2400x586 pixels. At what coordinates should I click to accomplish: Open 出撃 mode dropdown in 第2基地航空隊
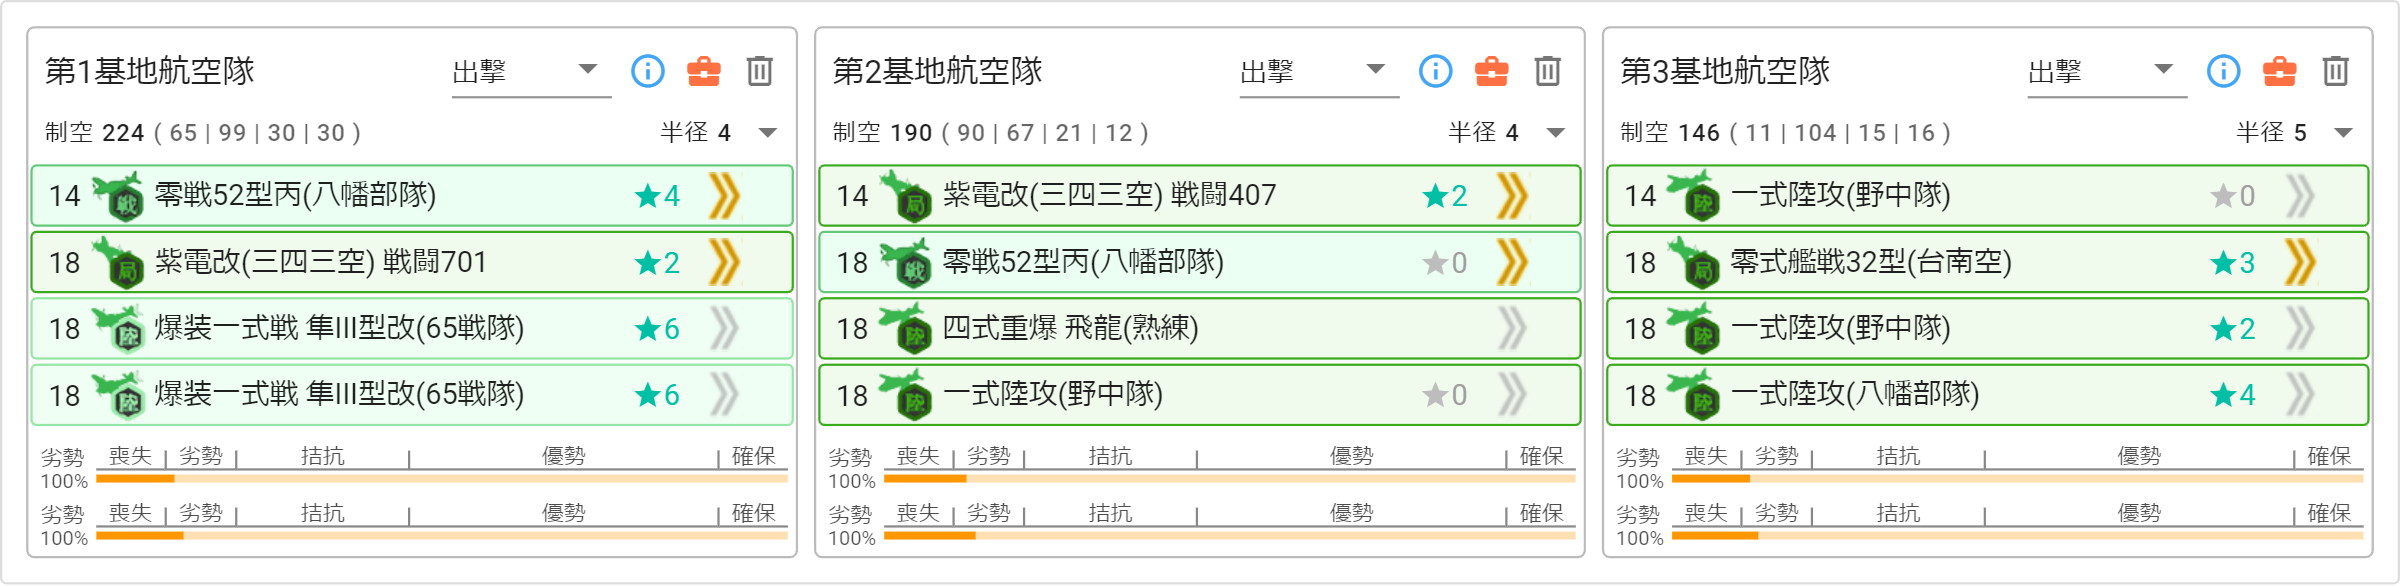click(1319, 72)
